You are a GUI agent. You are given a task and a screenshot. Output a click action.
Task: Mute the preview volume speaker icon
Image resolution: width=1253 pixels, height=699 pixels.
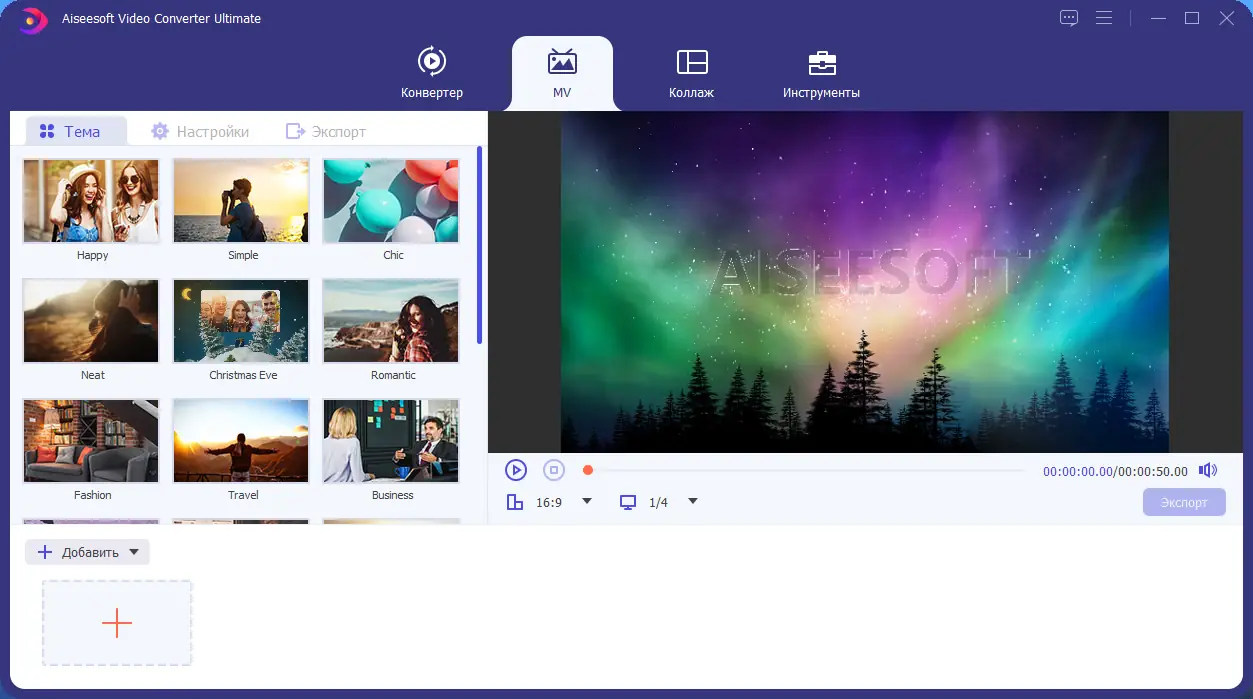tap(1209, 470)
